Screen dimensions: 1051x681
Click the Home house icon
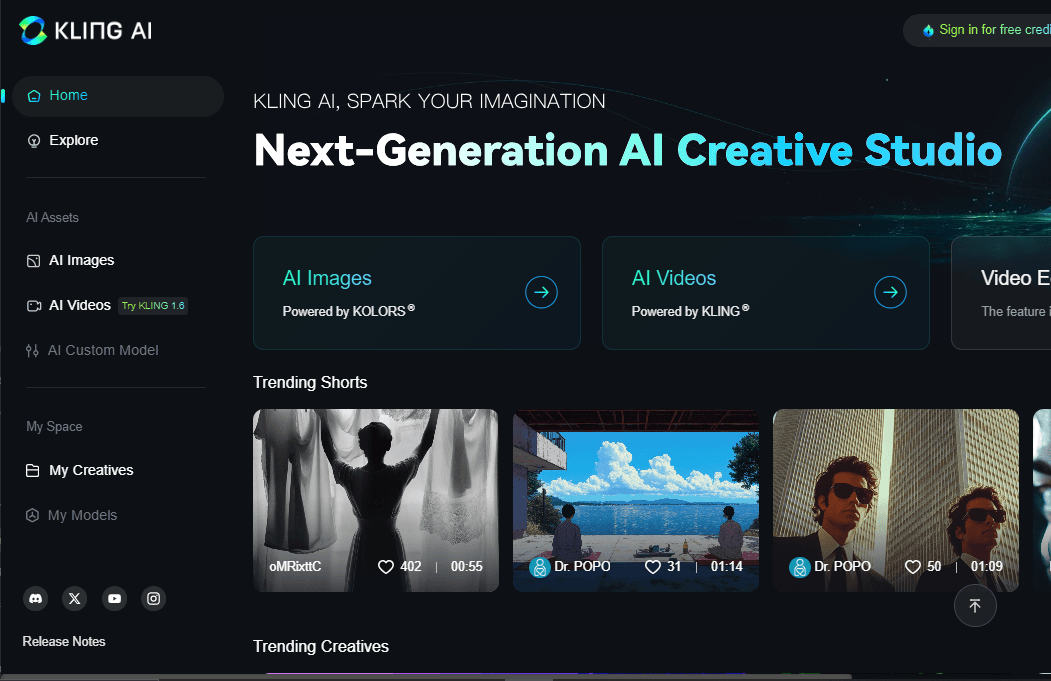click(x=34, y=96)
